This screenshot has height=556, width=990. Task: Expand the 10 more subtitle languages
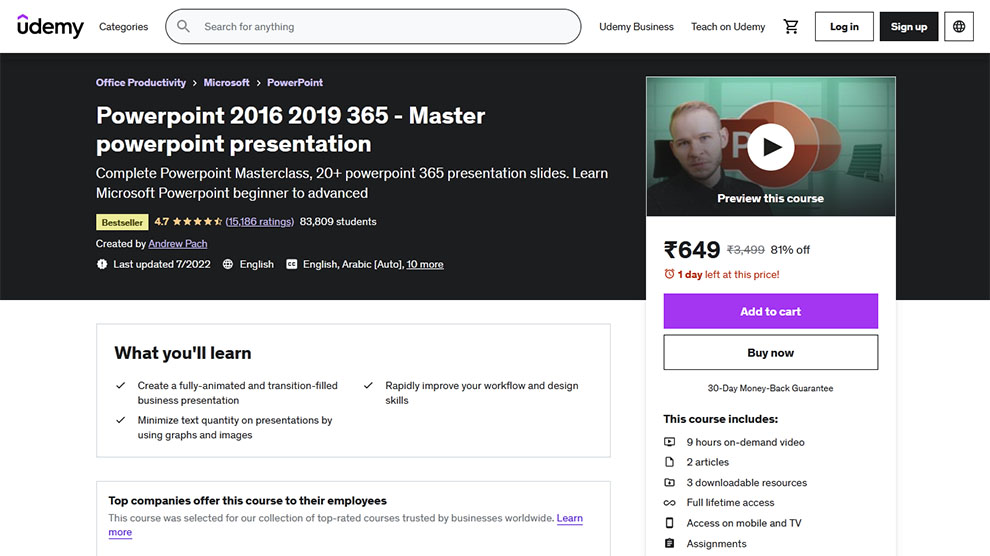pyautogui.click(x=425, y=265)
